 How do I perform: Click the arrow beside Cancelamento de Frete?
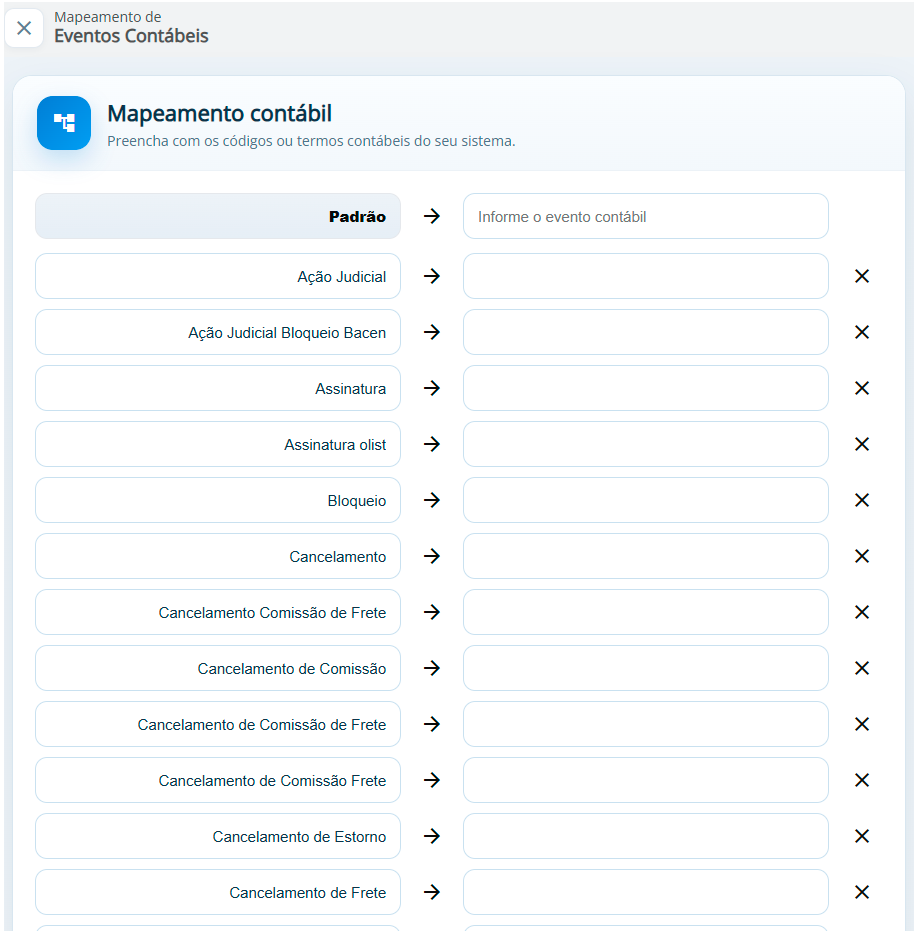(x=432, y=892)
